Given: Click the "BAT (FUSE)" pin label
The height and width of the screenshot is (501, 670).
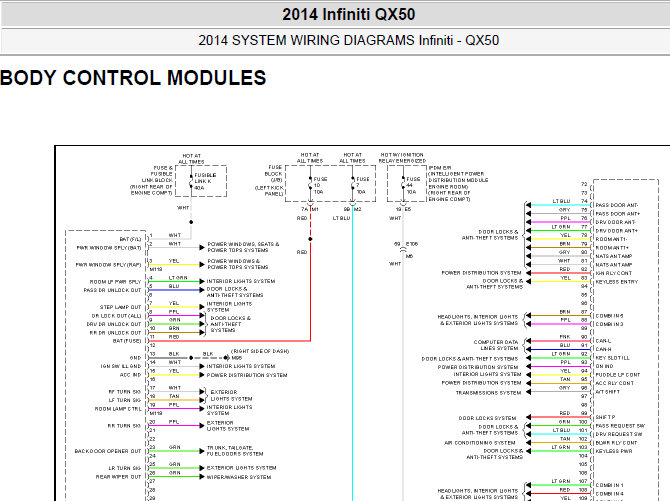Looking at the screenshot, I should click(127, 341).
